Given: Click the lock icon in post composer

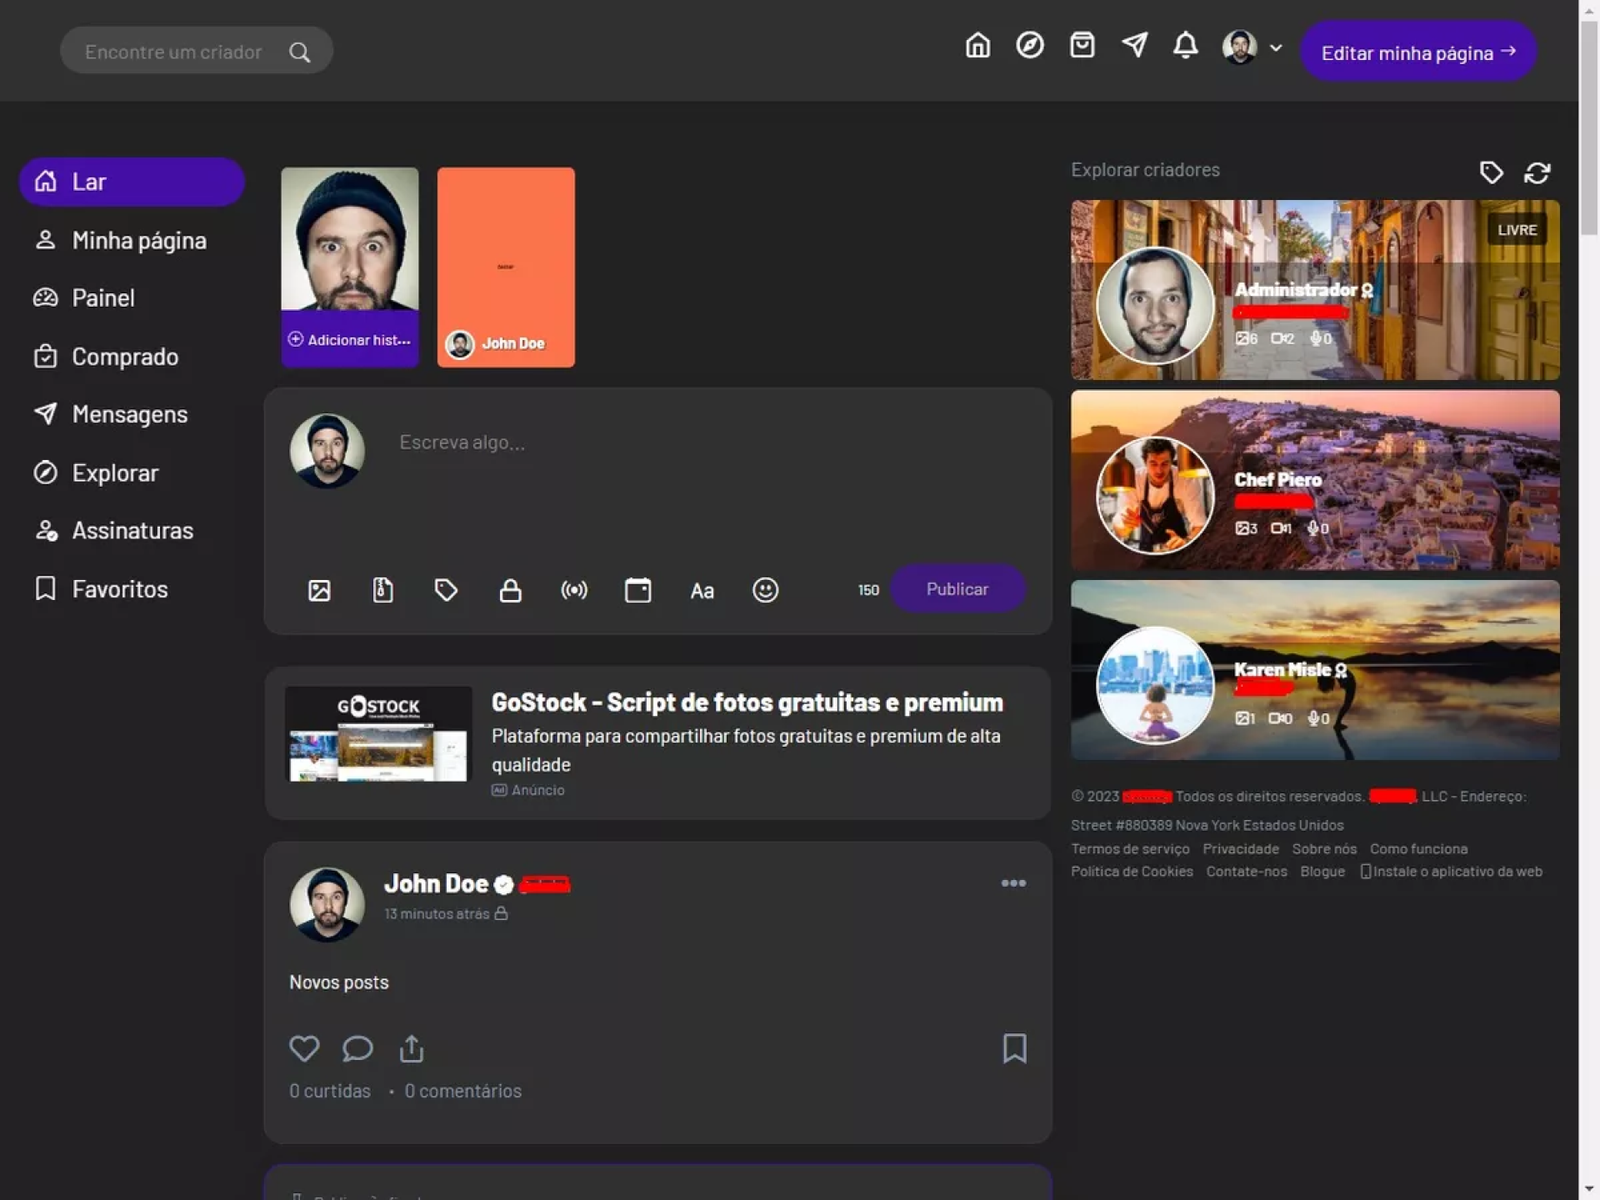Looking at the screenshot, I should (x=510, y=591).
